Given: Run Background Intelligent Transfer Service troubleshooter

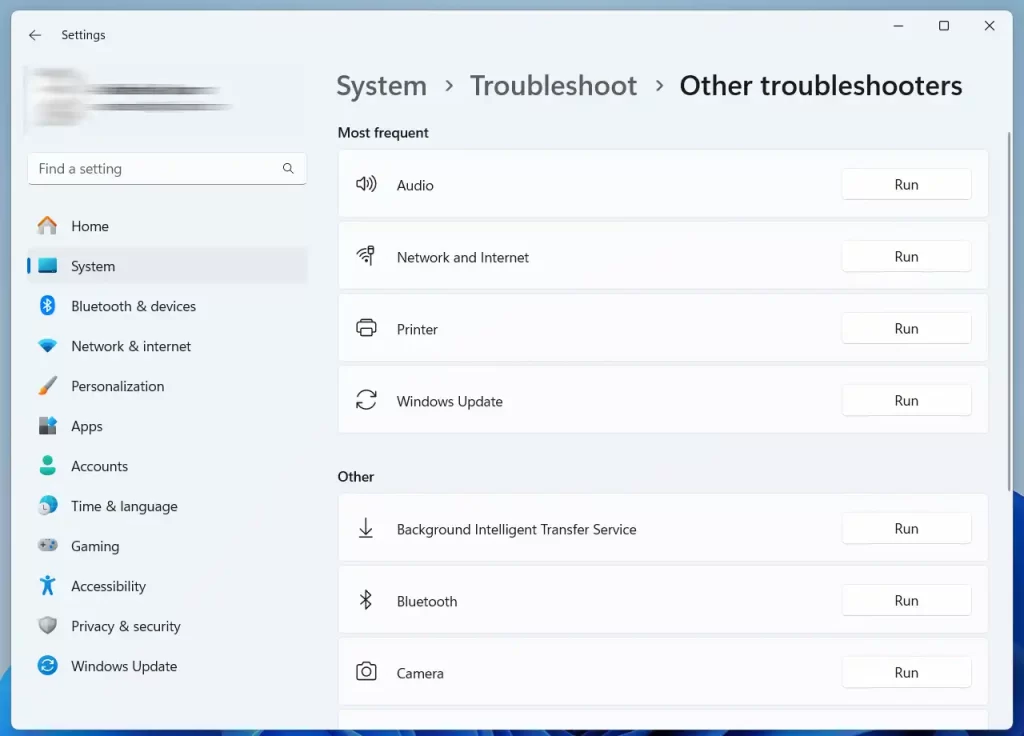Looking at the screenshot, I should coord(906,528).
